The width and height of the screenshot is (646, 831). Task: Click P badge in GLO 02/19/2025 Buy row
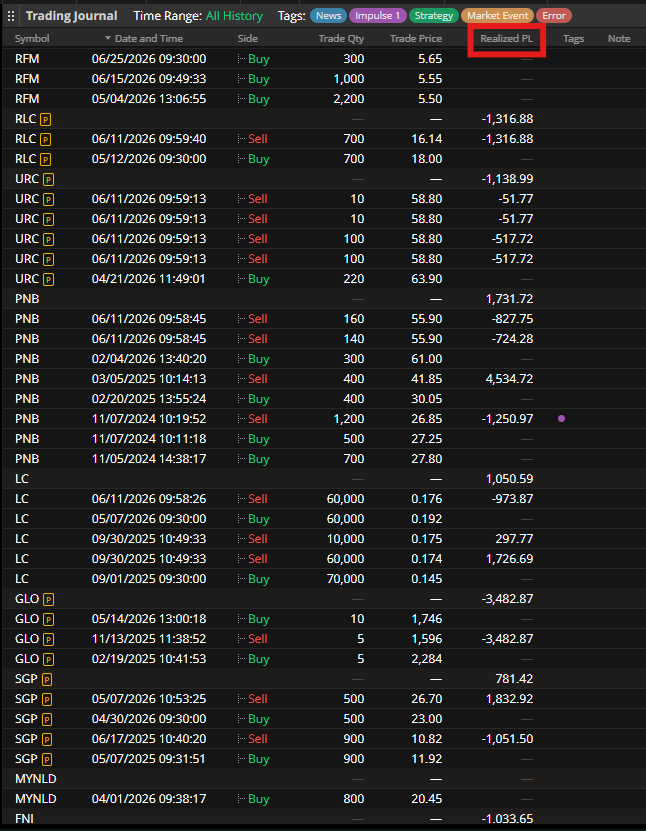pos(48,659)
